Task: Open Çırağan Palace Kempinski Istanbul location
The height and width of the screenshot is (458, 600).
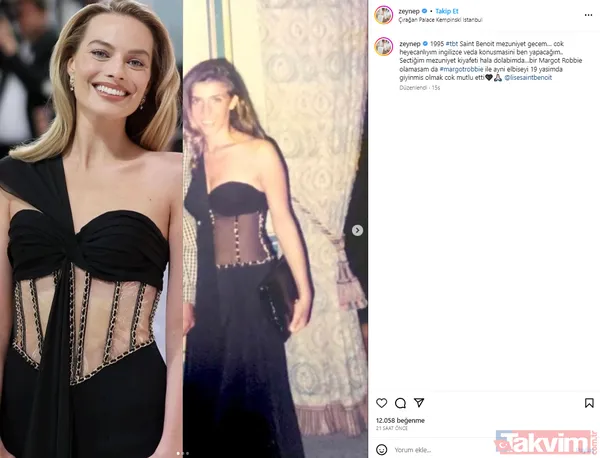Action: [x=440, y=20]
